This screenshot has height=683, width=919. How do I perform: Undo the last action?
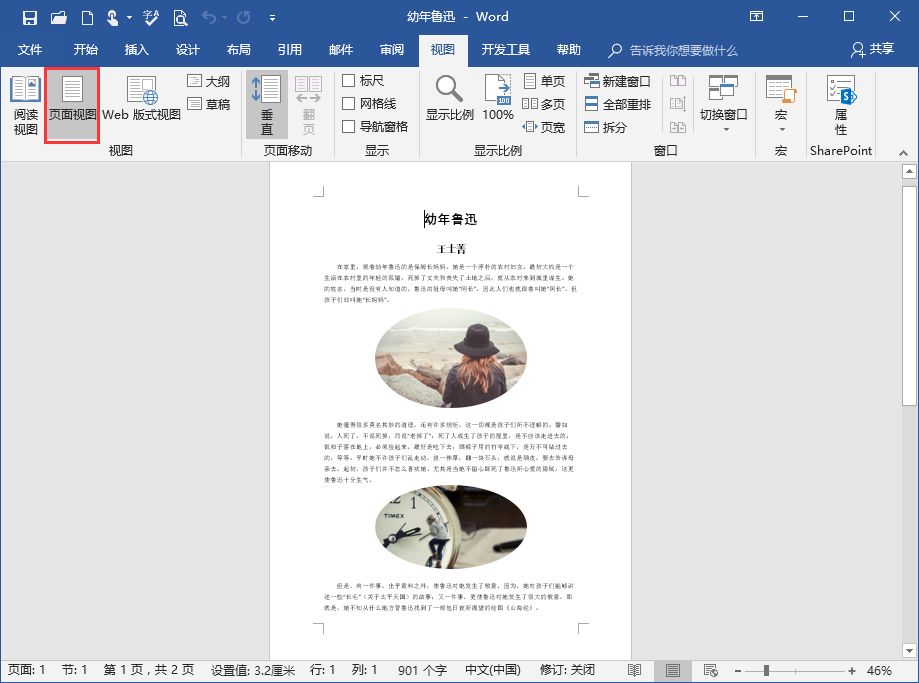point(209,18)
